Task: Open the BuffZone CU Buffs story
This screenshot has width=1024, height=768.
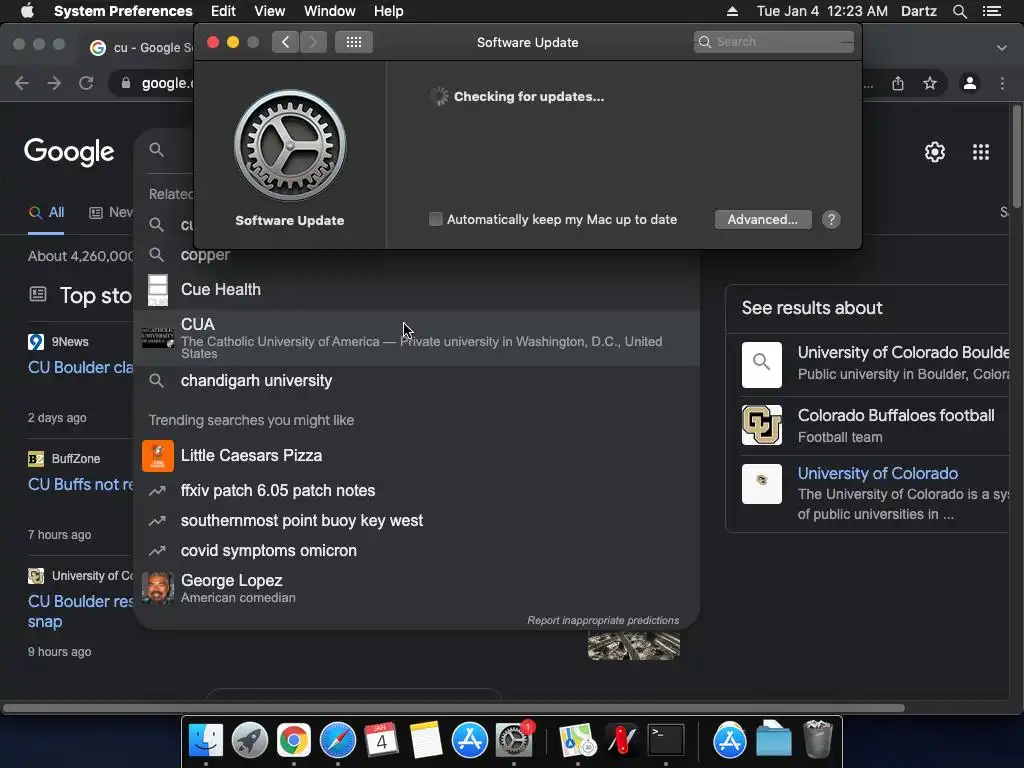Action: tap(80, 484)
